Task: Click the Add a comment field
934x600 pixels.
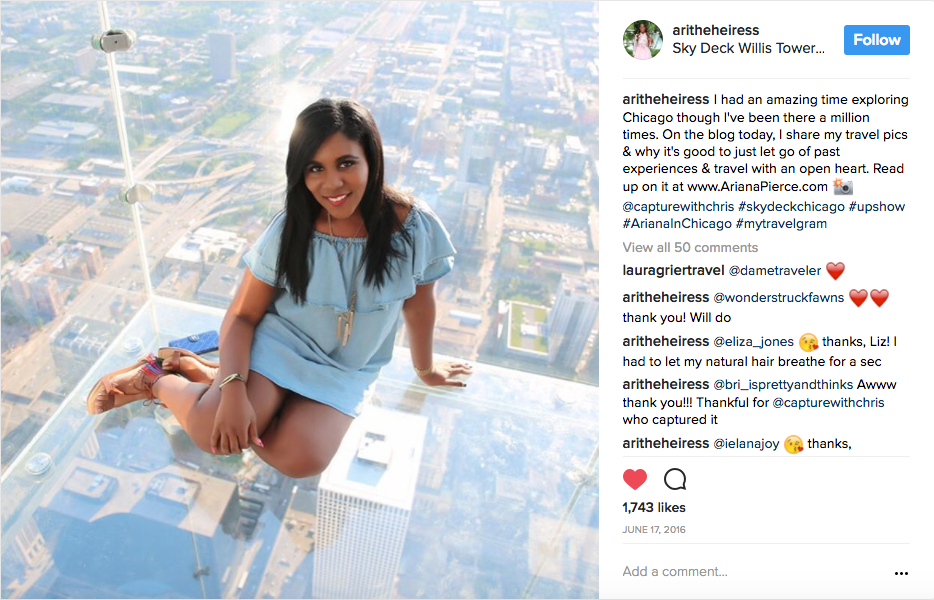Action: (754, 571)
